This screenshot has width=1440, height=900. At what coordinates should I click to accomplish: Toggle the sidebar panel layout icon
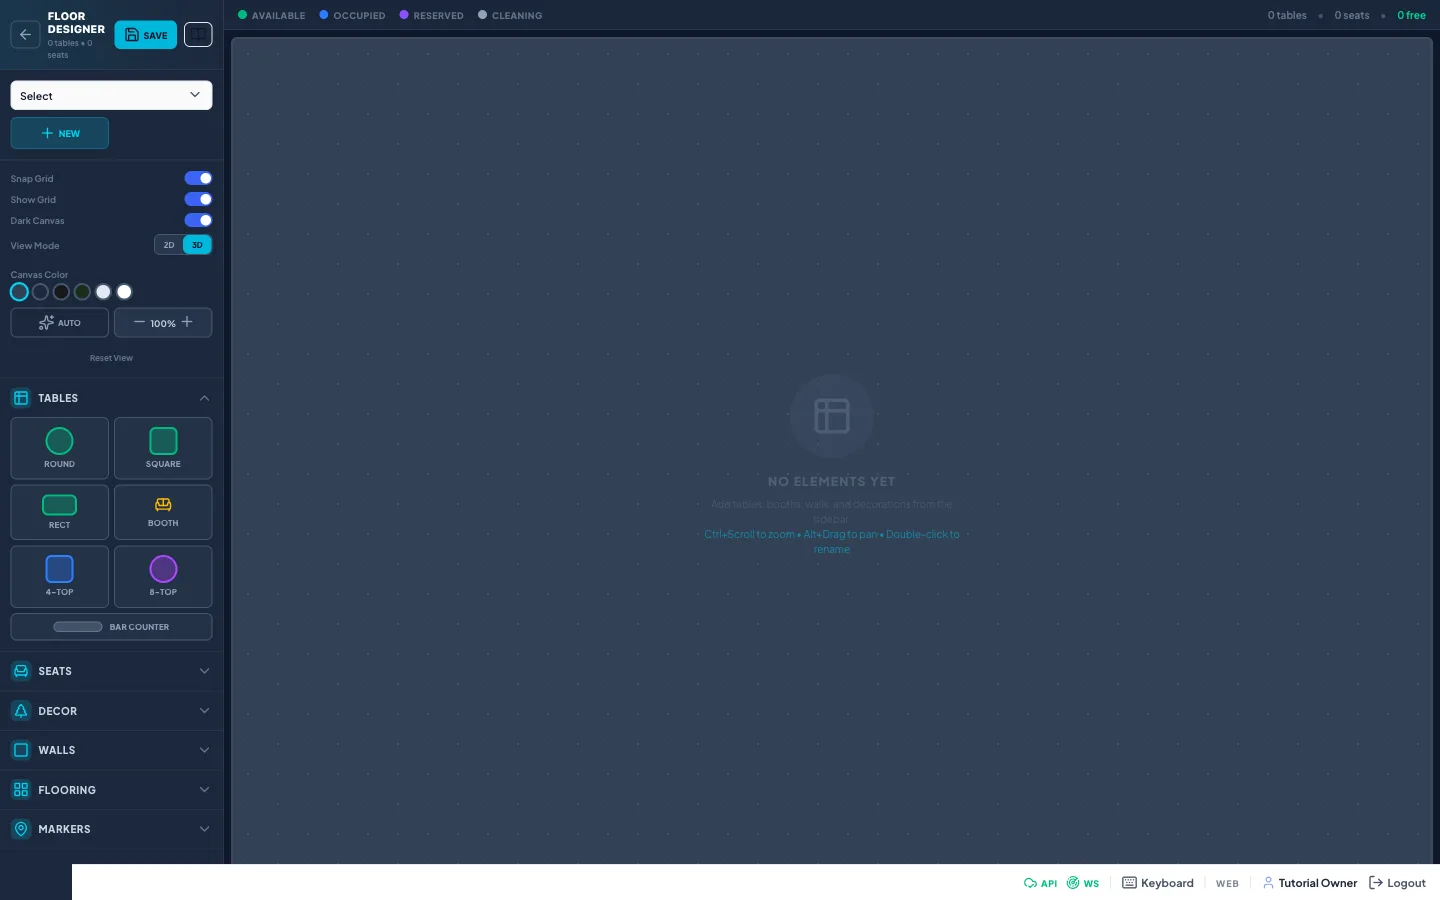pos(198,35)
